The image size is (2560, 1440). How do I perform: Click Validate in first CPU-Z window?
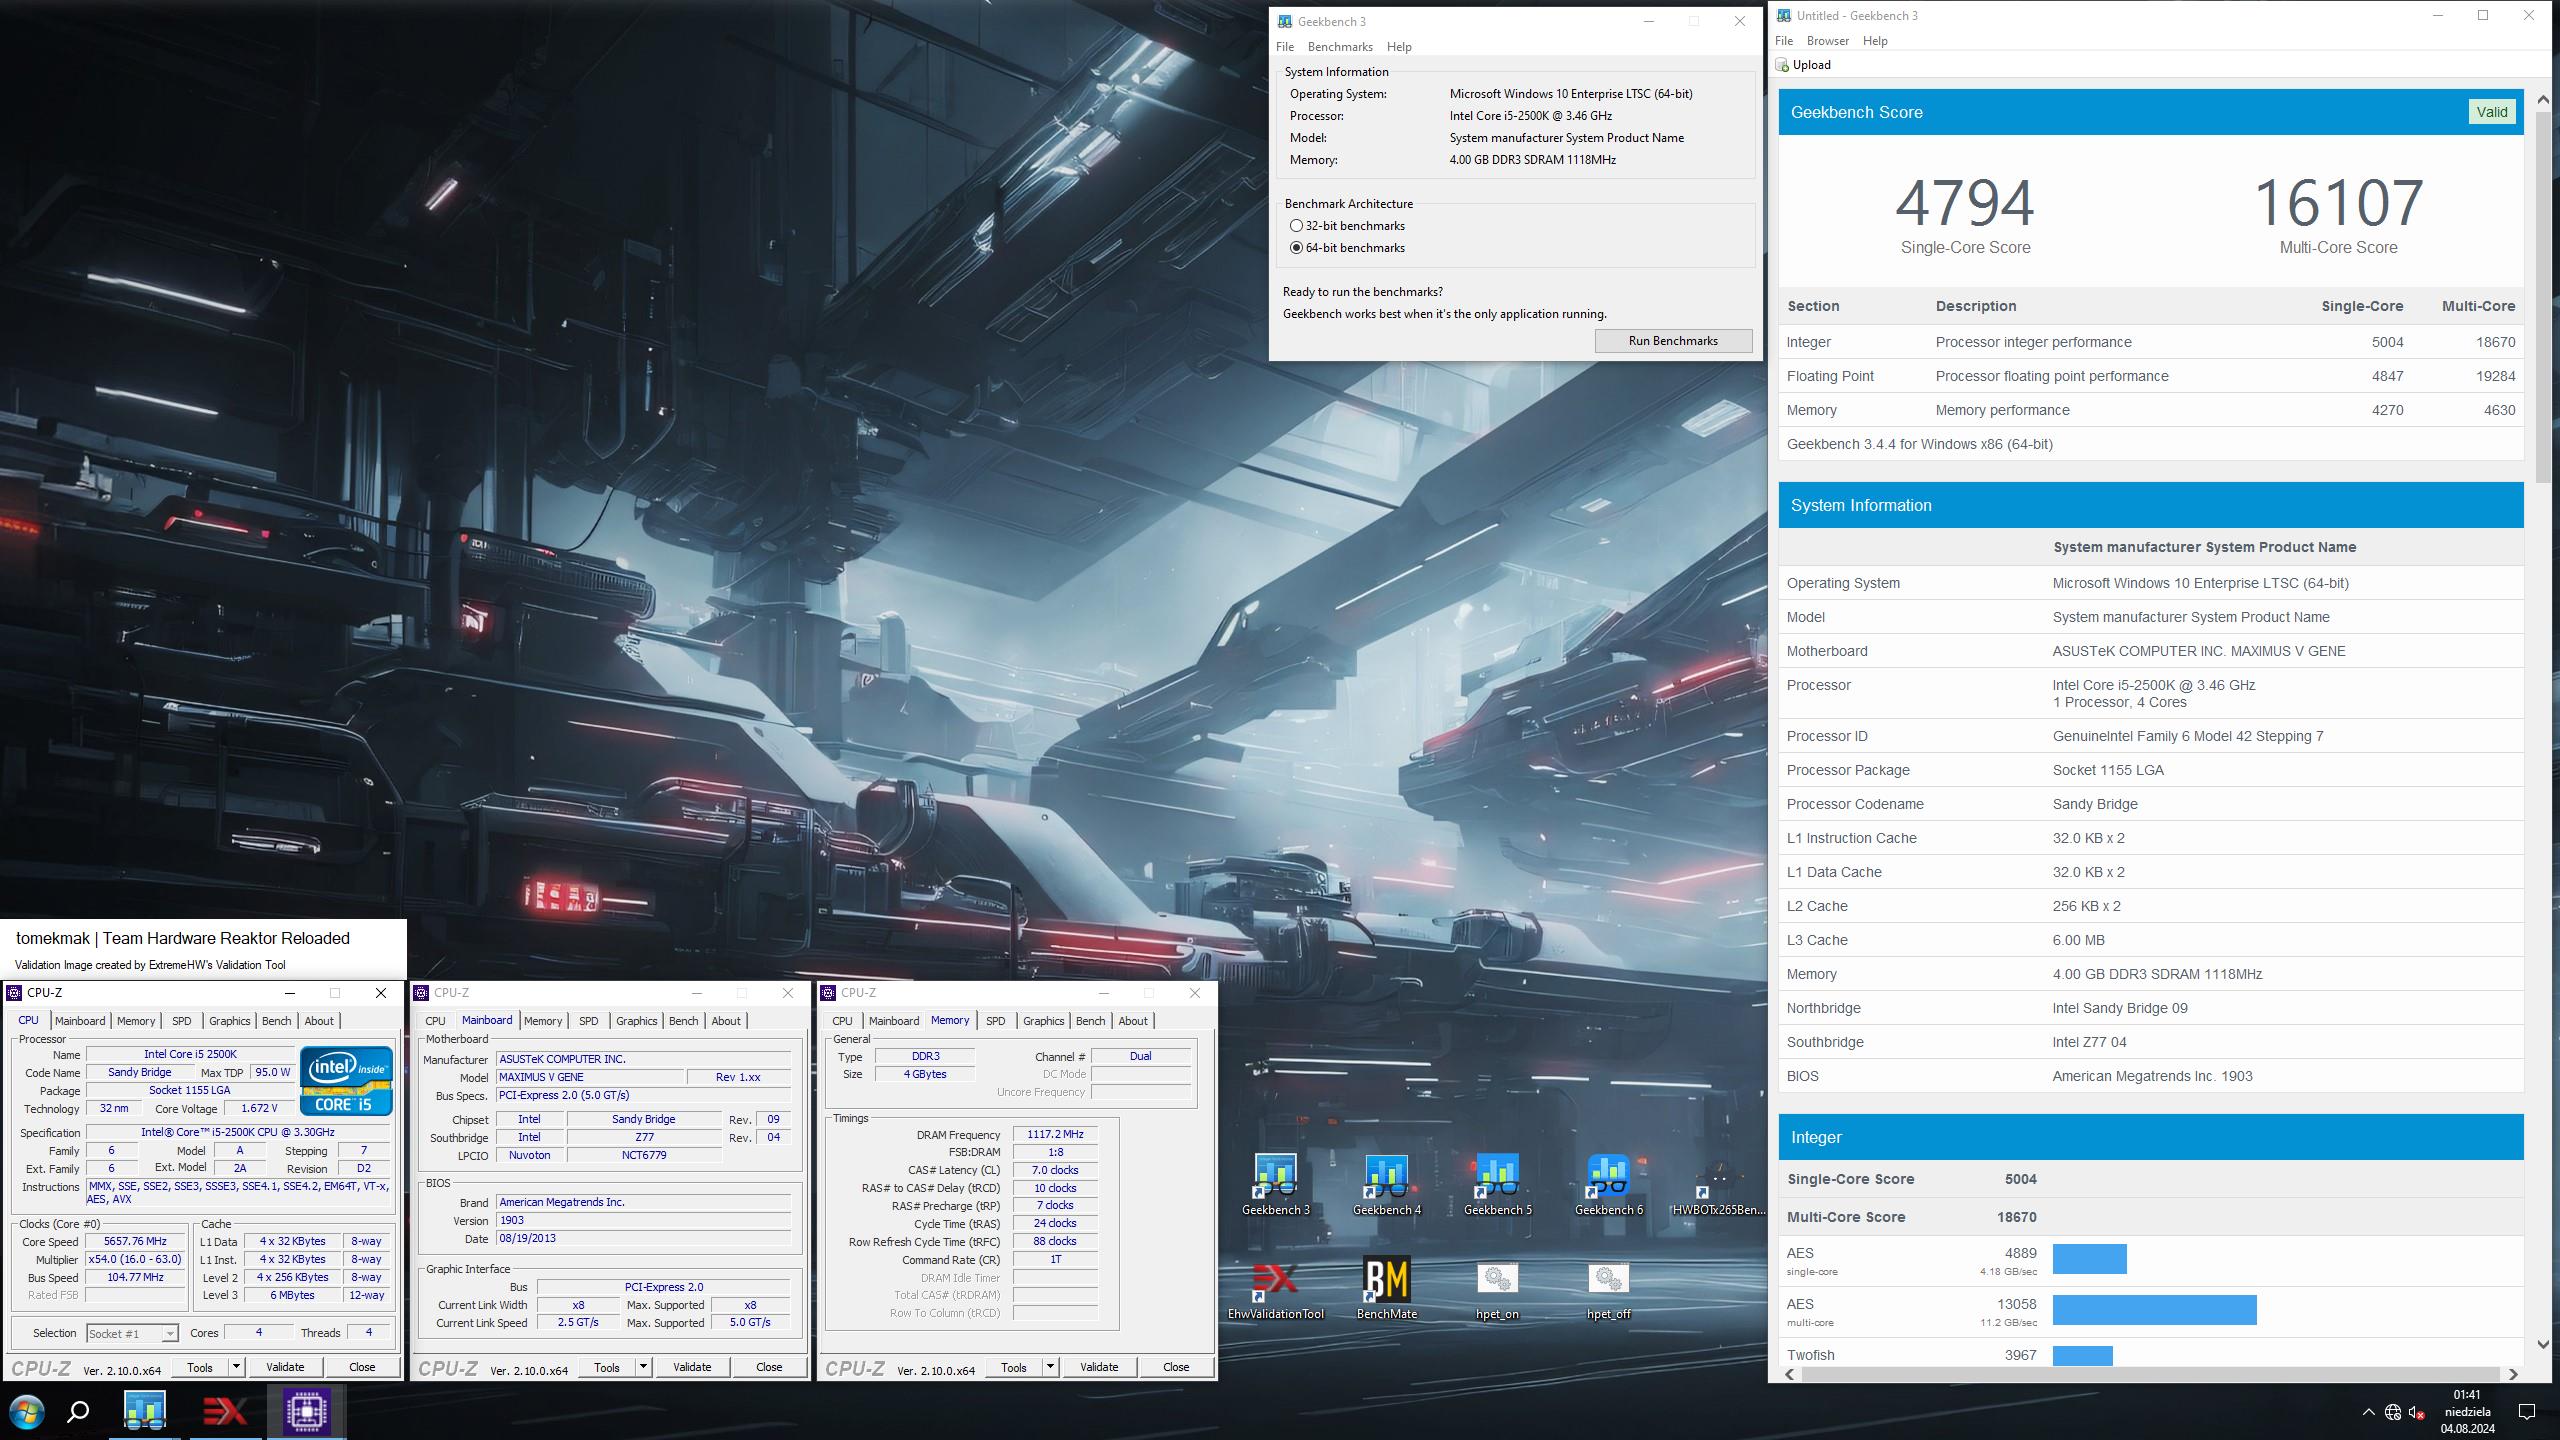285,1367
